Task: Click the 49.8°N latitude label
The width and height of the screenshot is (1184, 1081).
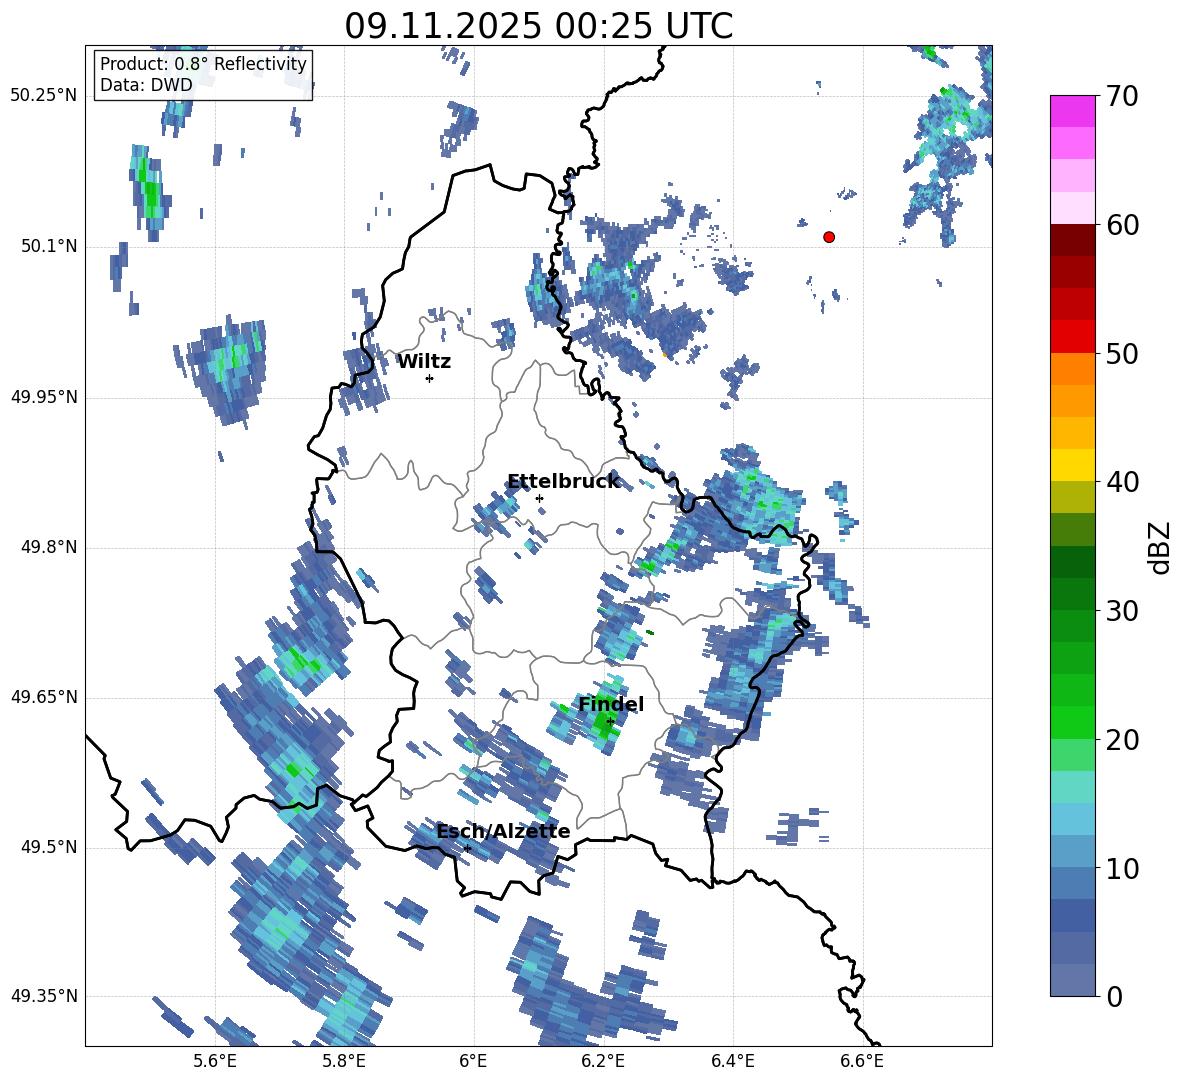Action: pyautogui.click(x=48, y=547)
